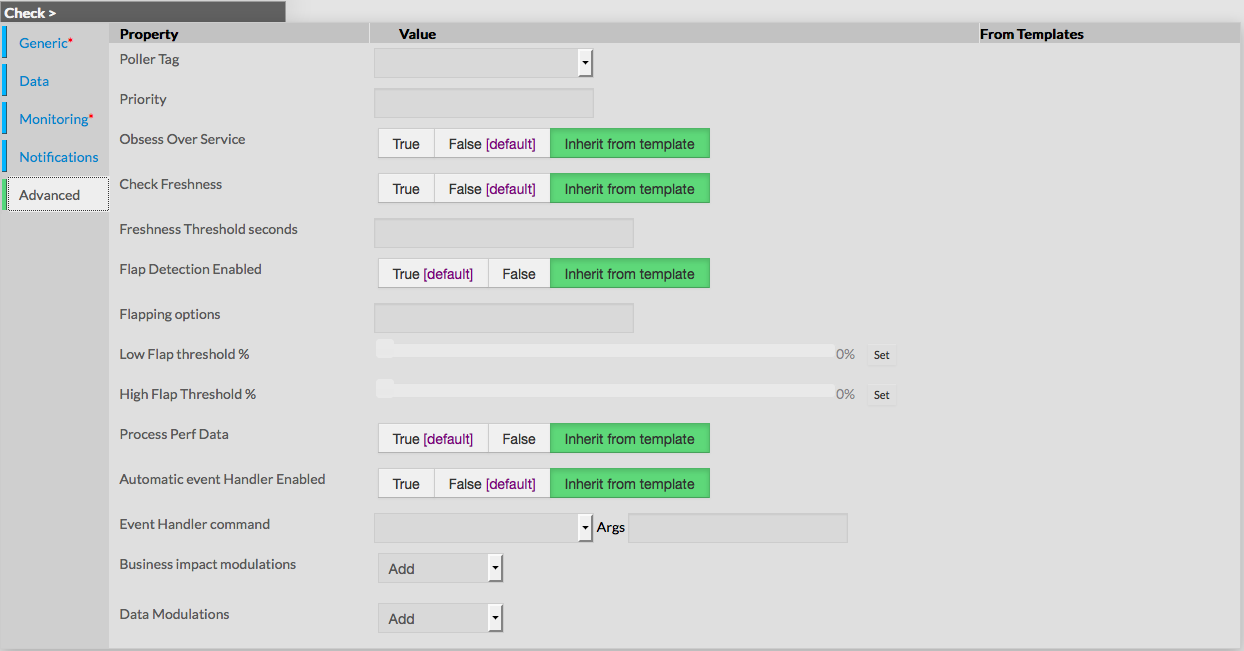Click Set button for Low Flap threshold
Screen dimensions: 1244x651
(x=881, y=355)
